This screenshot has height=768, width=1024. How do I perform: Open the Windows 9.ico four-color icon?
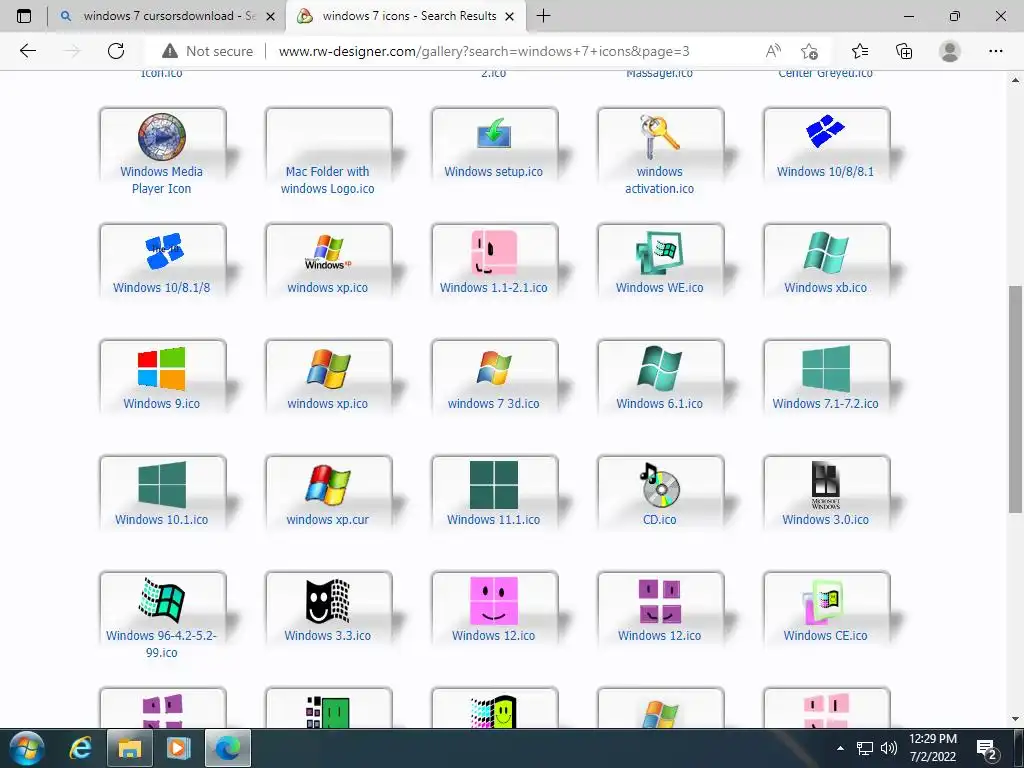tap(161, 368)
